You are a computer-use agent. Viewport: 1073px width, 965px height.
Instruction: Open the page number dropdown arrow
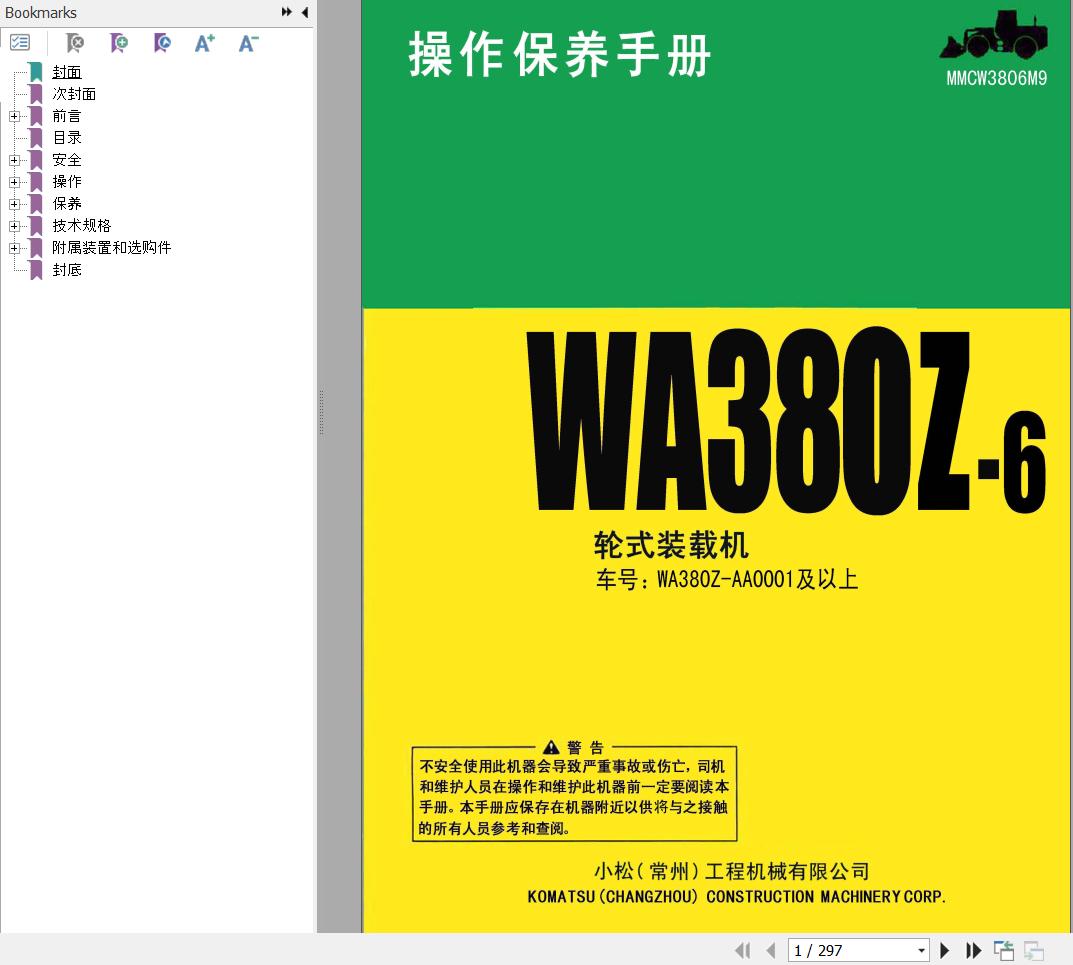click(x=921, y=950)
